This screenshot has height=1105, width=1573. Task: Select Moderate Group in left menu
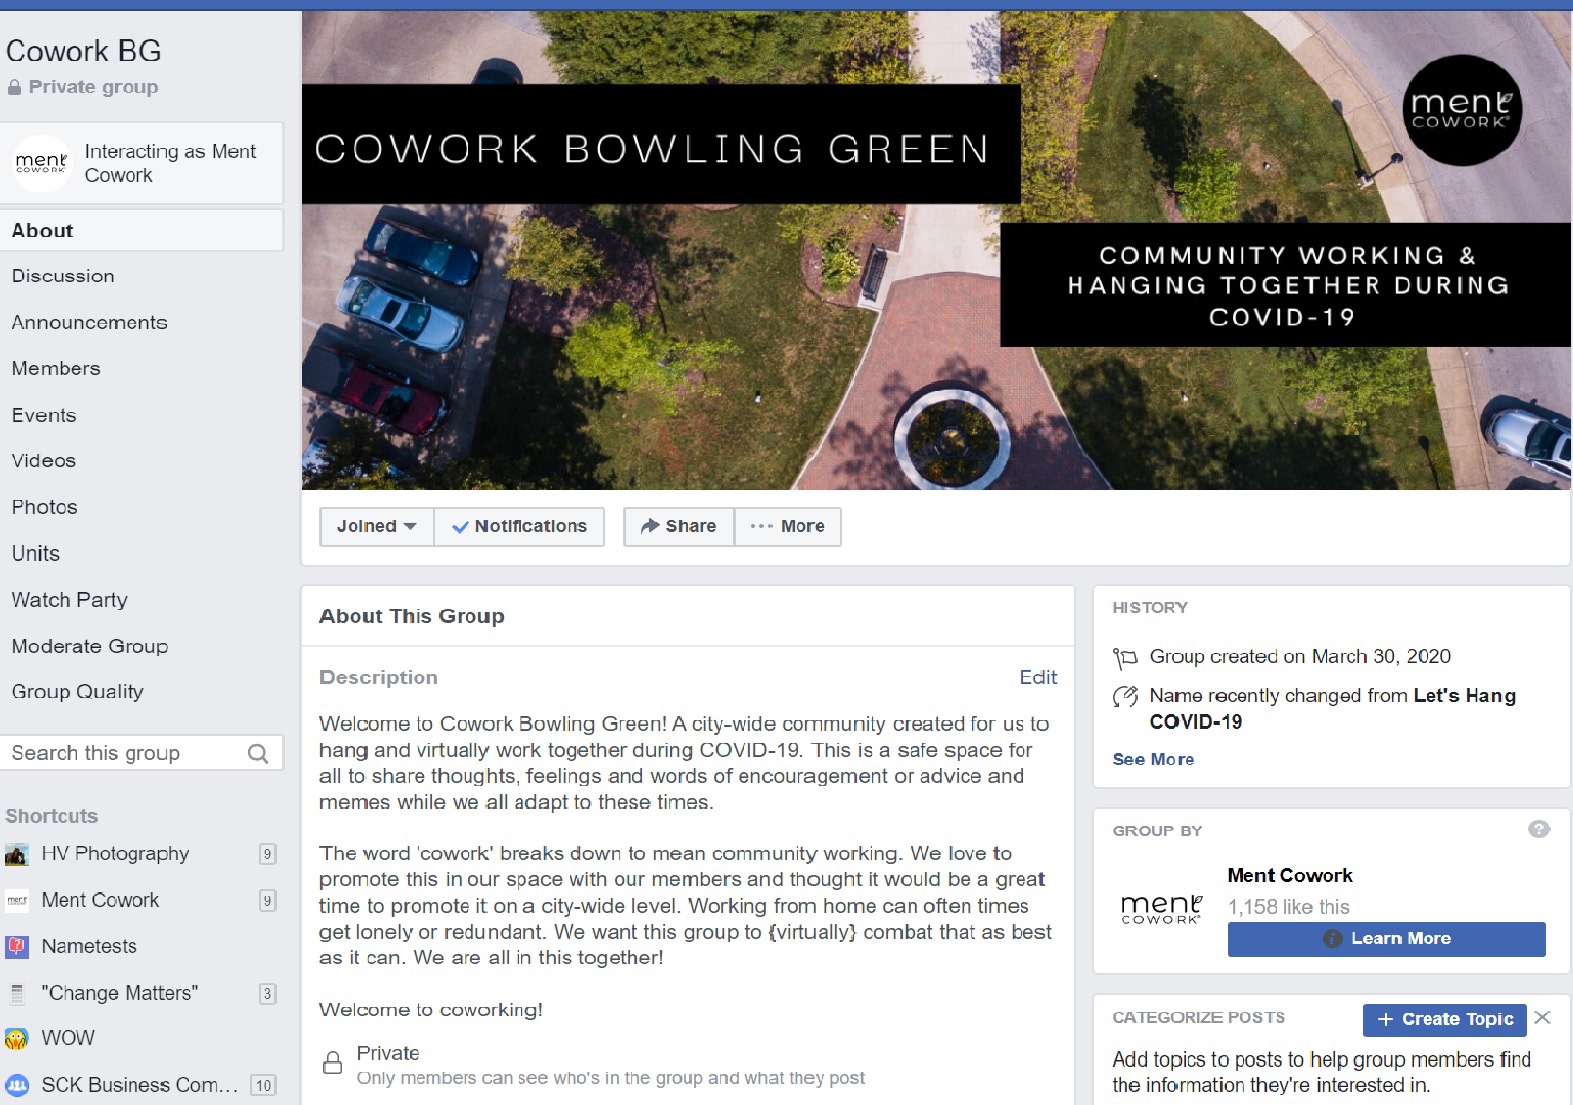pos(90,647)
